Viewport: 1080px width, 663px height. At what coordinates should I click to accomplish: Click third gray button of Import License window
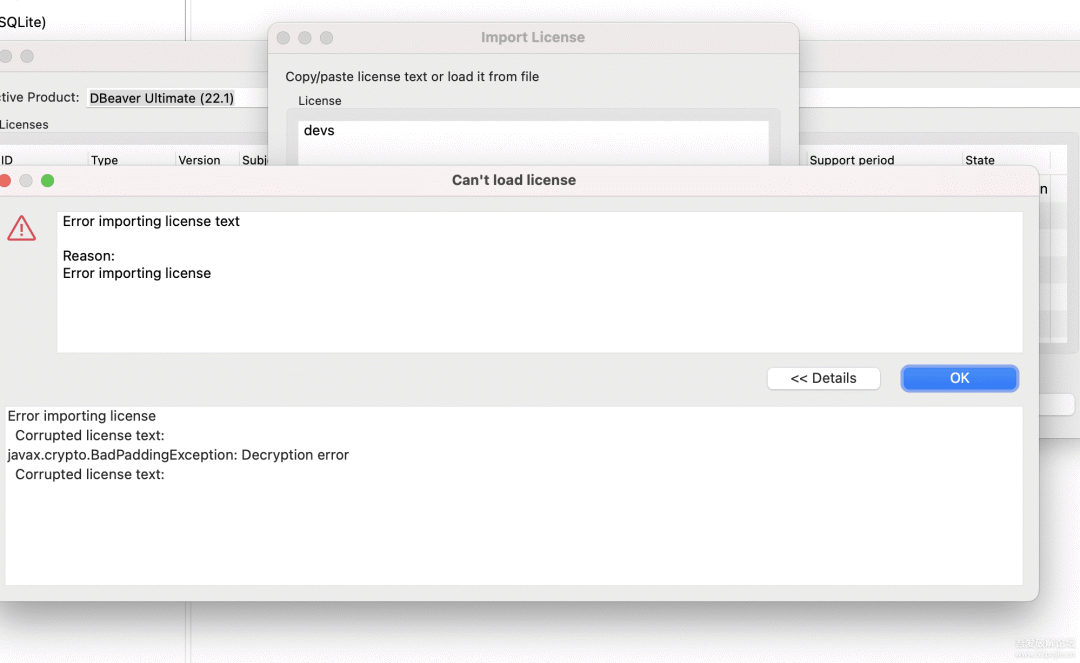tap(326, 38)
